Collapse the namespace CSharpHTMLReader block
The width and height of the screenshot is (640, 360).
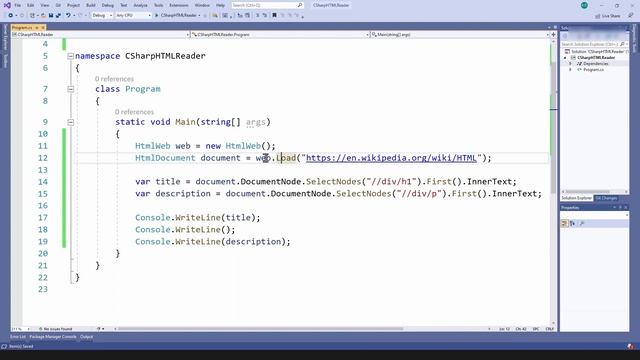(x=70, y=56)
